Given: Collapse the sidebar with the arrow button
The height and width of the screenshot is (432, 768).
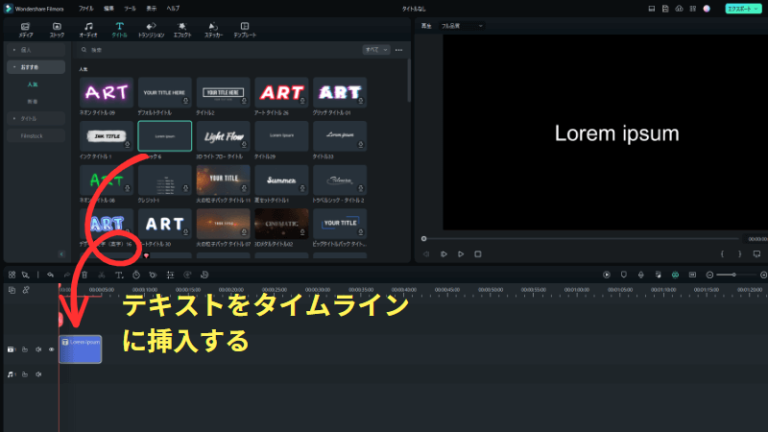Looking at the screenshot, I should point(61,254).
